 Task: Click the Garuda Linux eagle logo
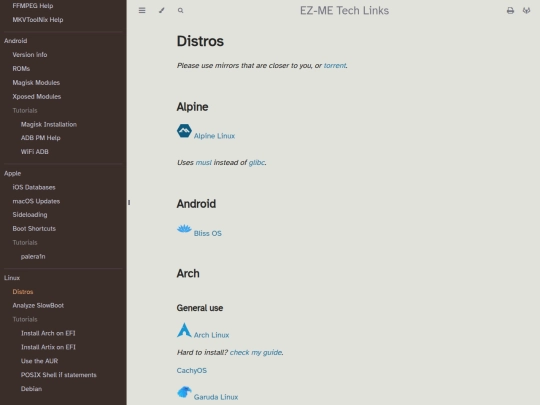tap(184, 392)
